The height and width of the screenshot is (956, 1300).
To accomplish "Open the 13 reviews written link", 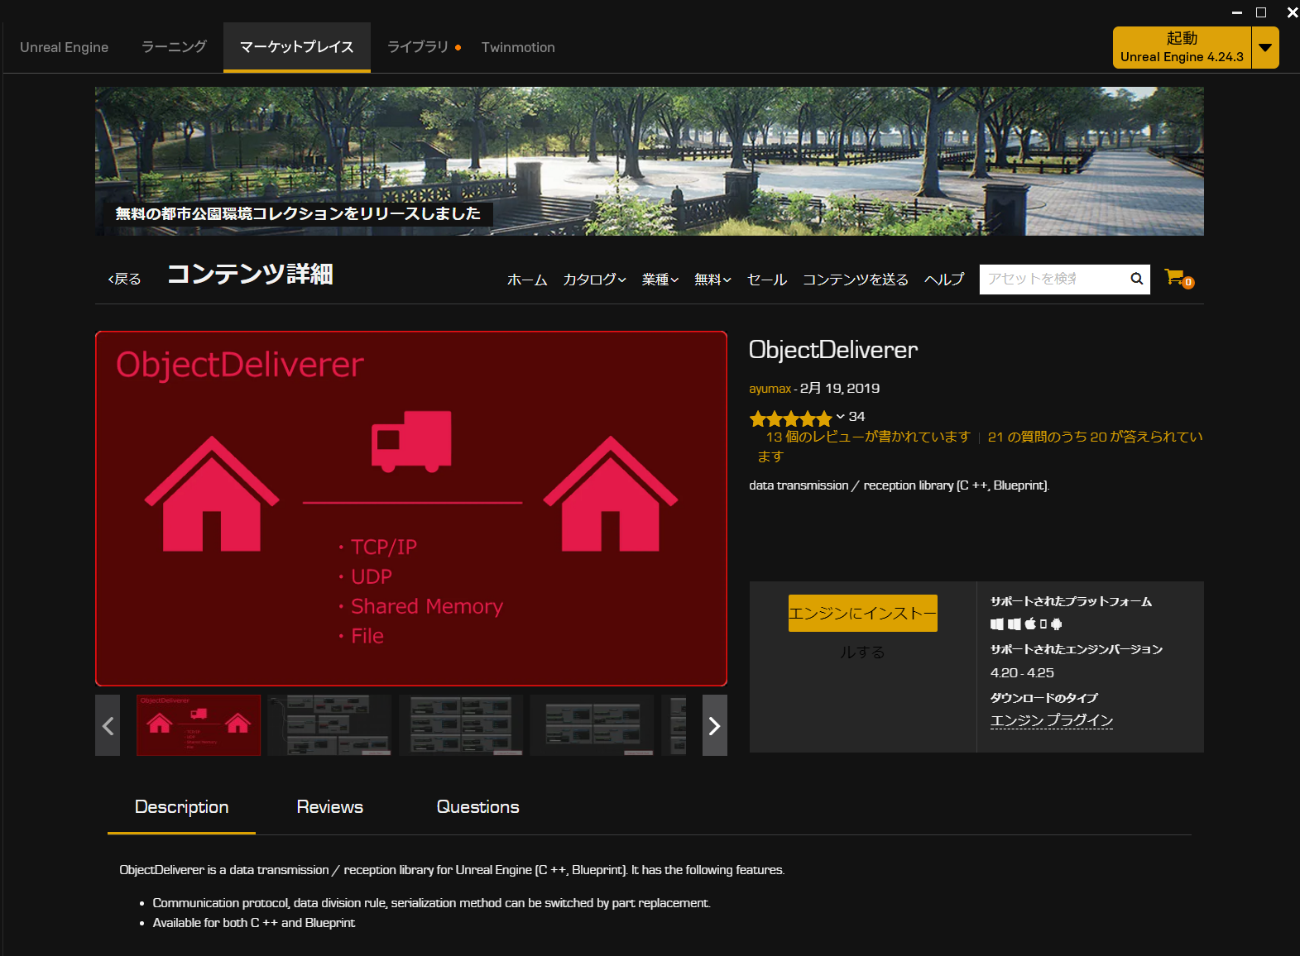I will click(868, 437).
